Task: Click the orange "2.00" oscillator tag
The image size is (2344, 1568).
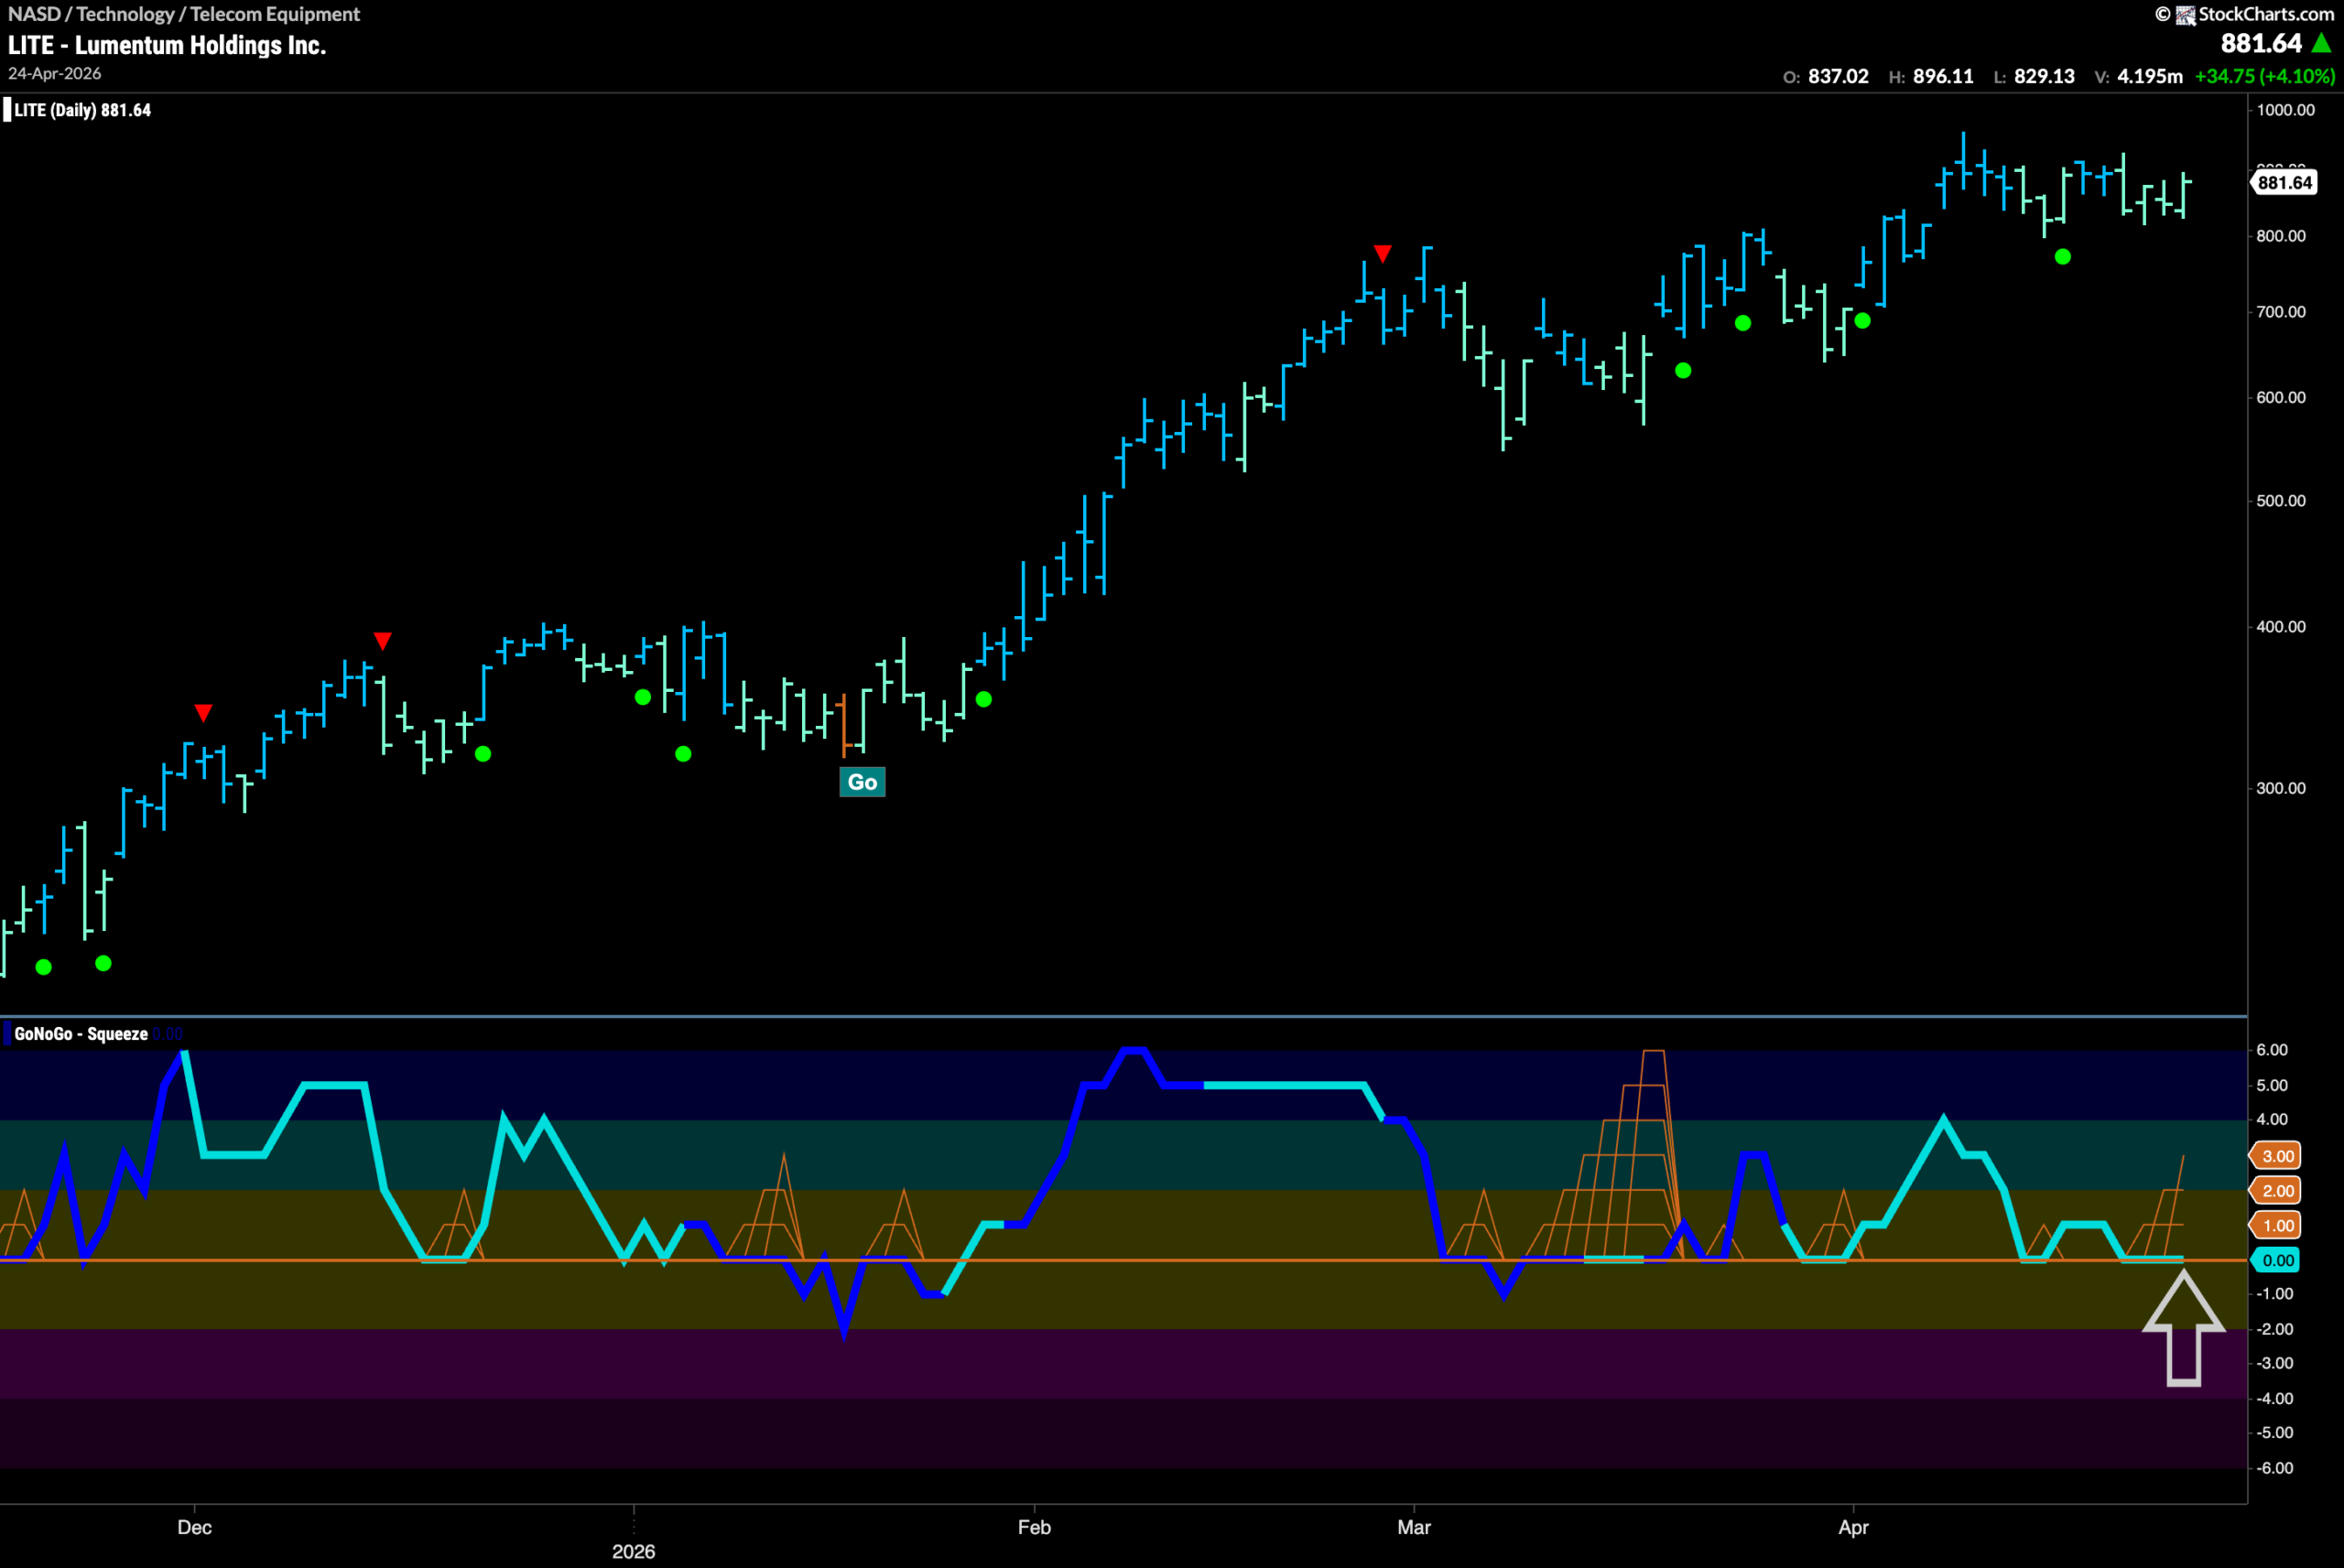Action: tap(2277, 1191)
